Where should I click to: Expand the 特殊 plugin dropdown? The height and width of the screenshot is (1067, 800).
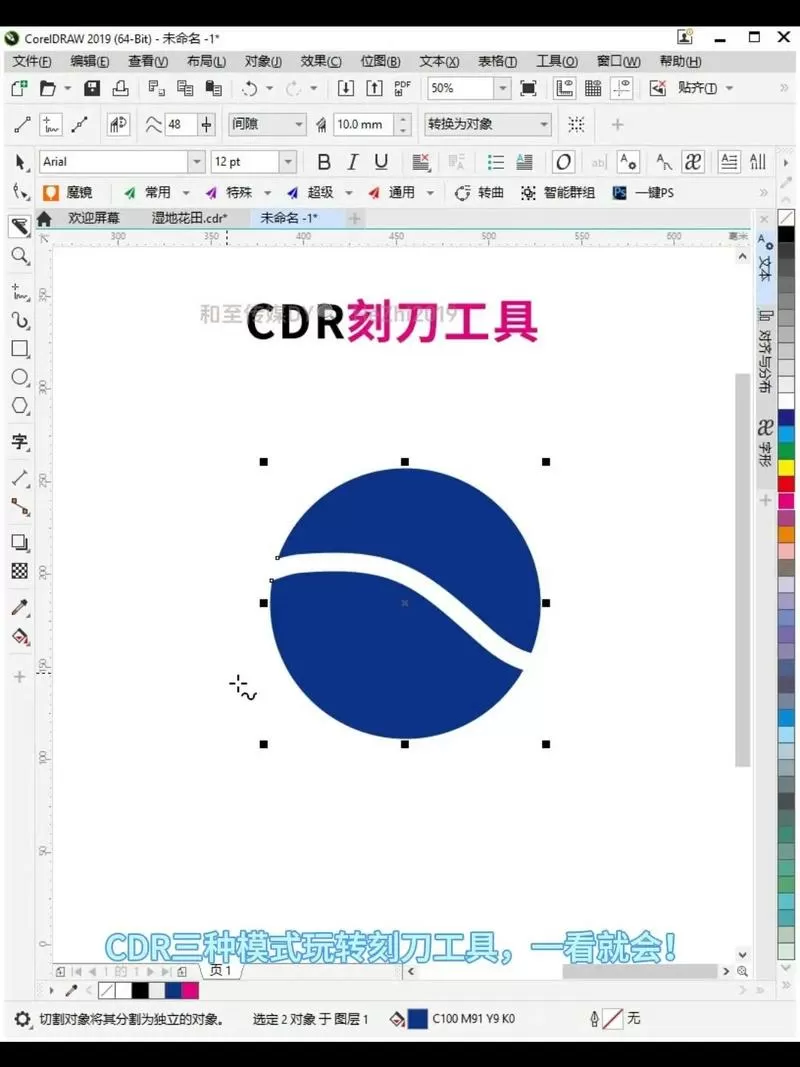click(267, 193)
